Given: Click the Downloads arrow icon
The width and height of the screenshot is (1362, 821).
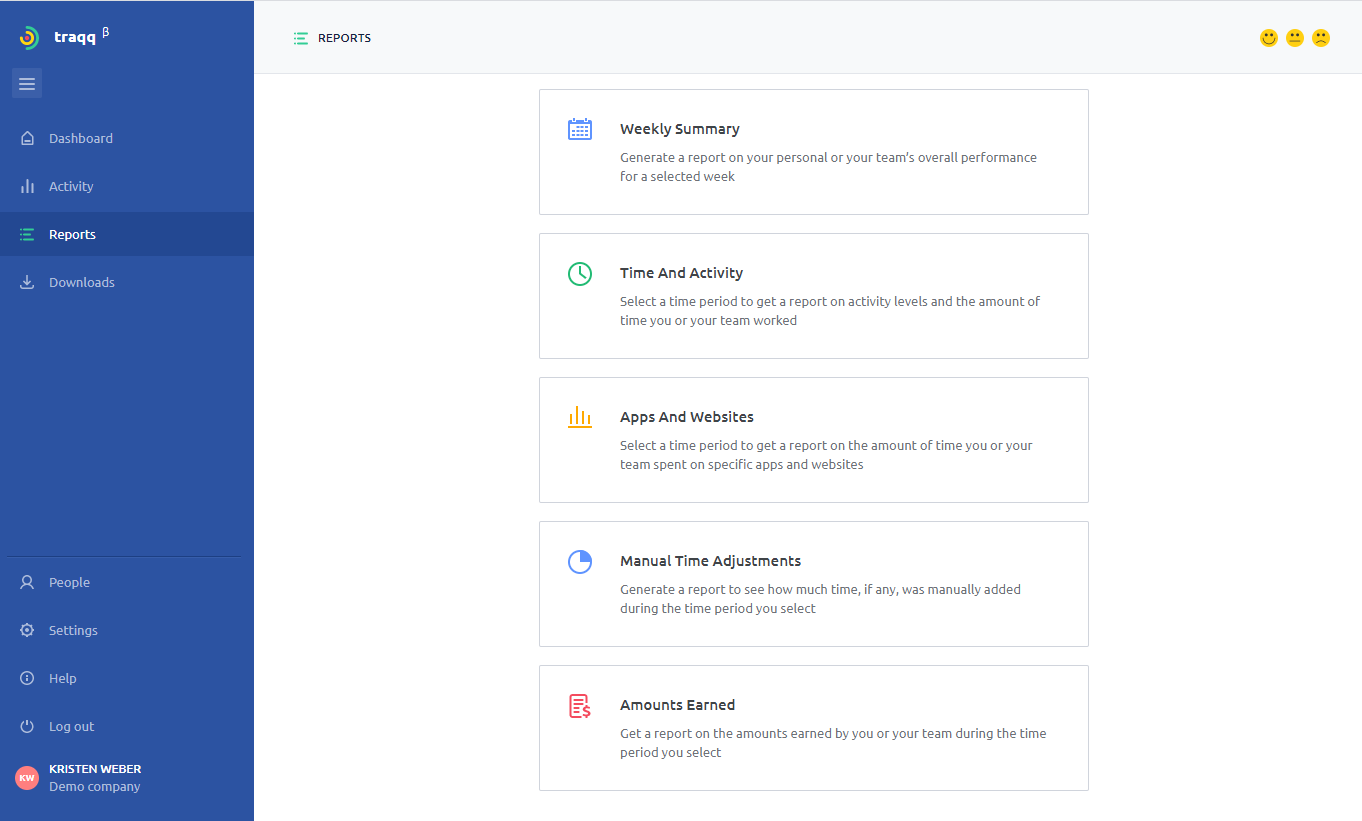Looking at the screenshot, I should pyautogui.click(x=26, y=282).
